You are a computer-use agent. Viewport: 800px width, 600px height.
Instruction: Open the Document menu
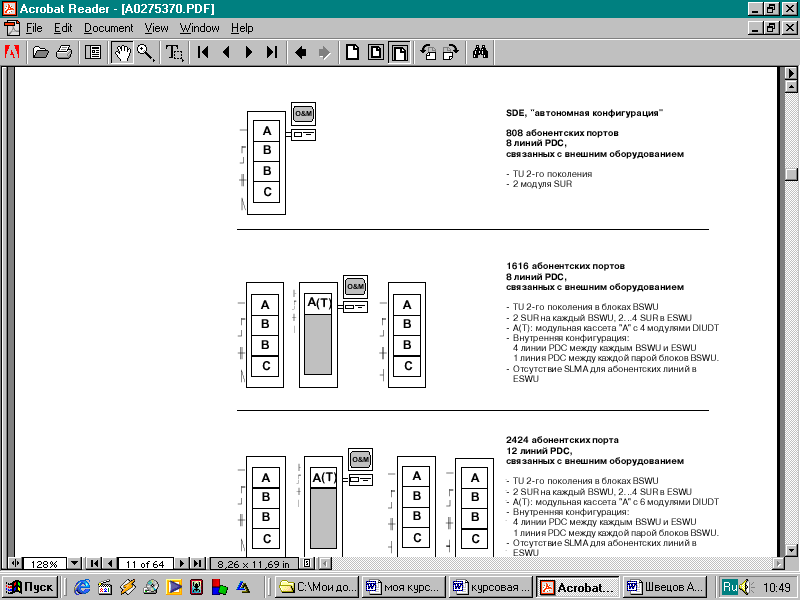tap(109, 28)
